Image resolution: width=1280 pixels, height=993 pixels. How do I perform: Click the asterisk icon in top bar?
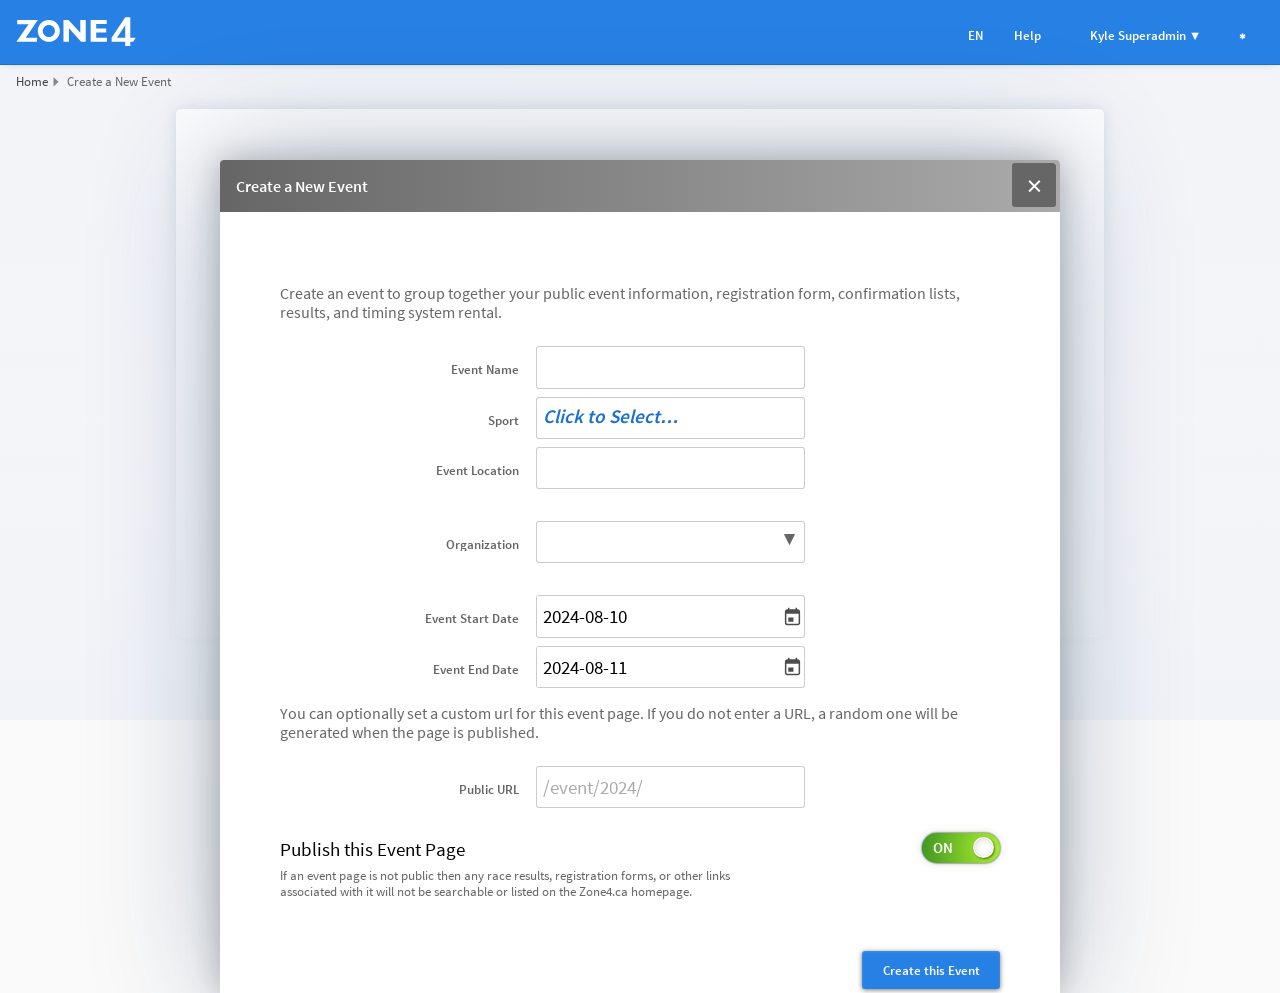(1242, 36)
